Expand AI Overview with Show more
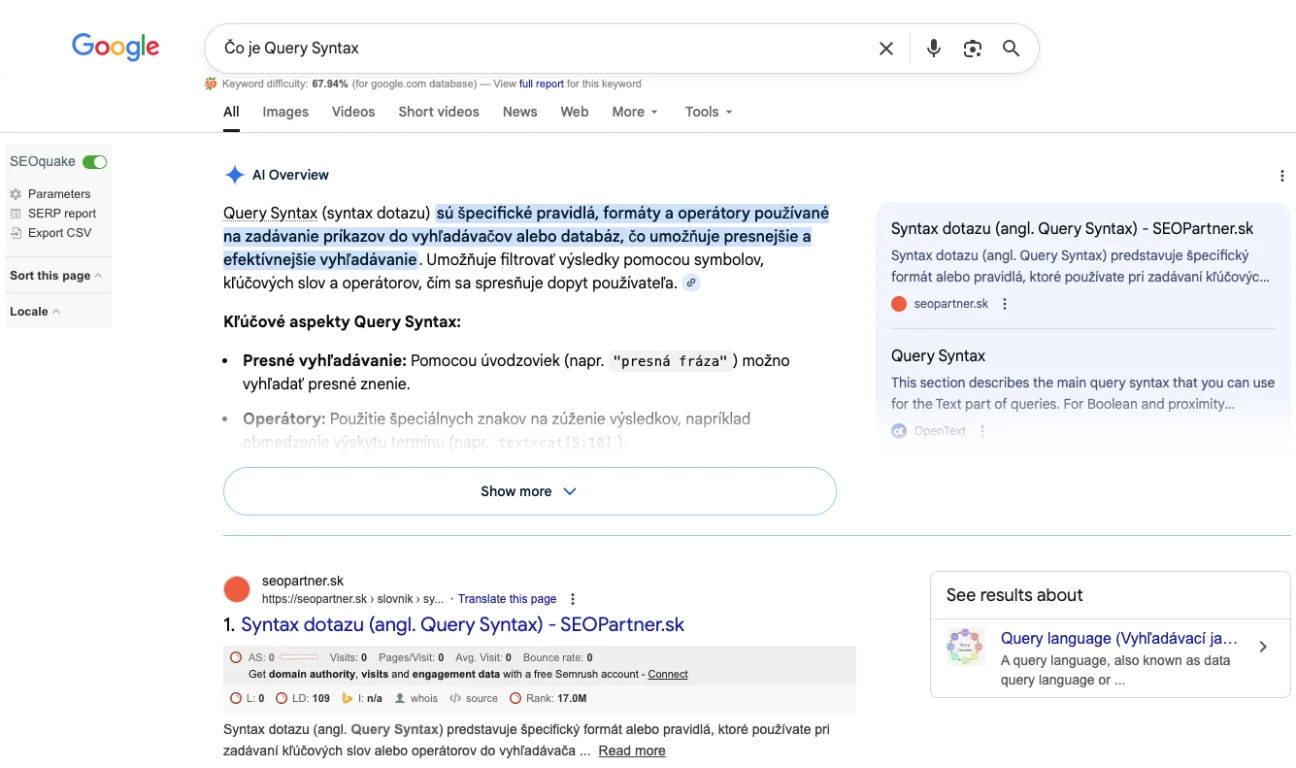Viewport: 1296px width, 768px height. [529, 491]
